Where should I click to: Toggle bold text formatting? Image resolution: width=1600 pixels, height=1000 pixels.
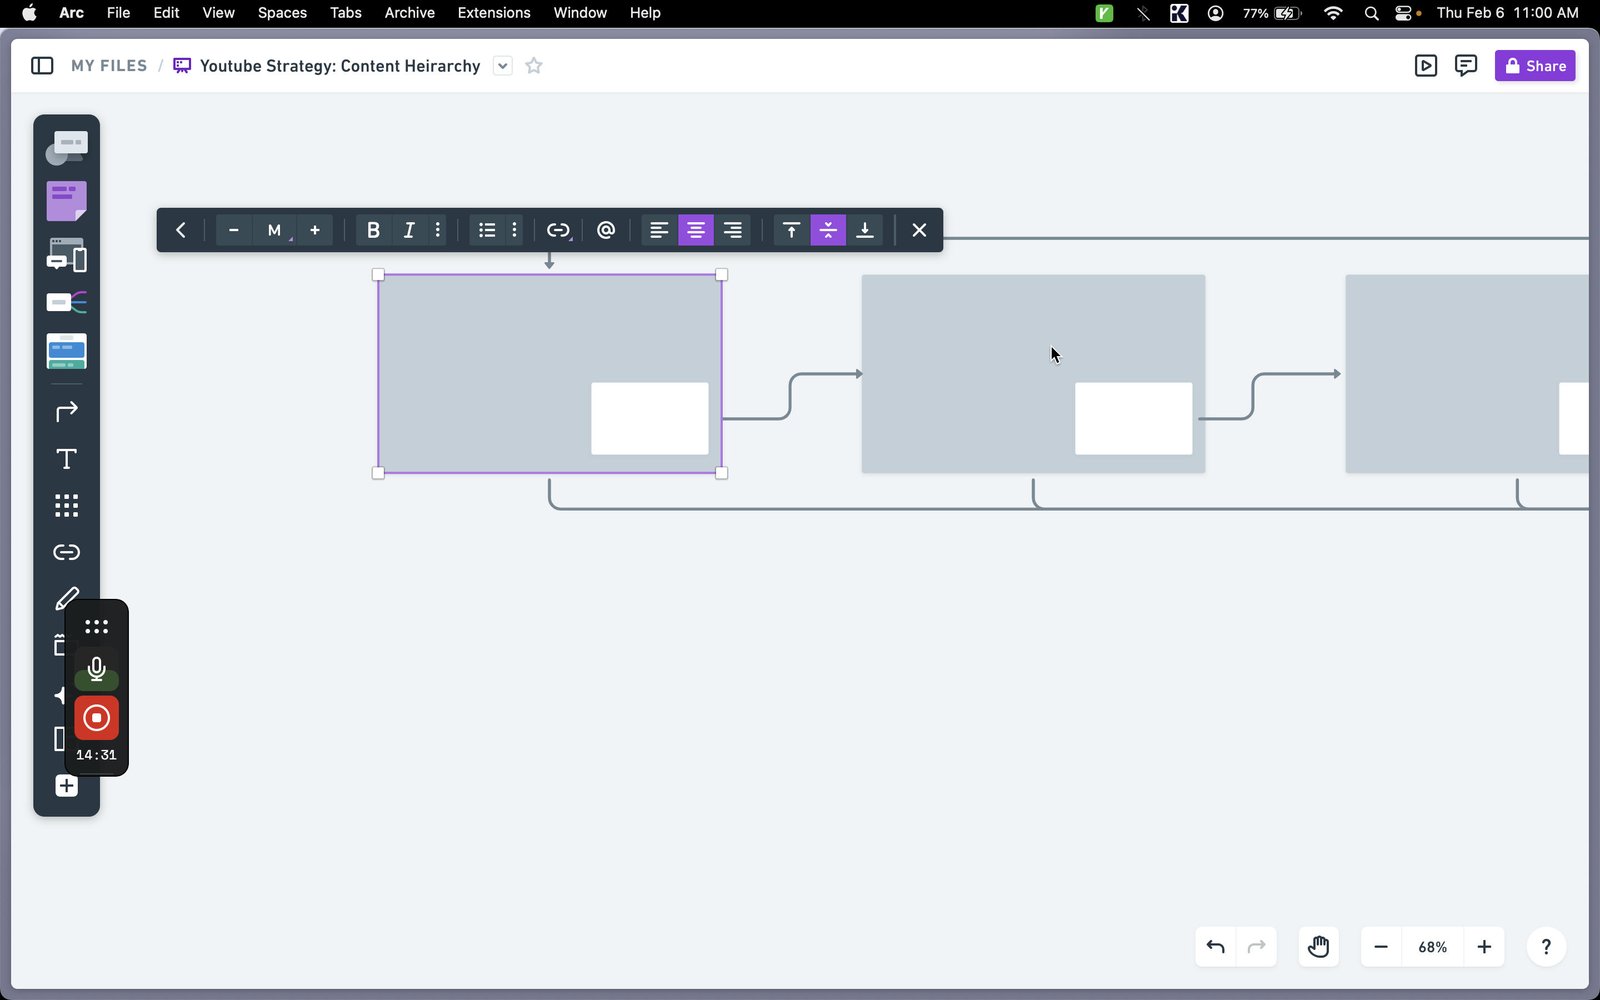[373, 230]
